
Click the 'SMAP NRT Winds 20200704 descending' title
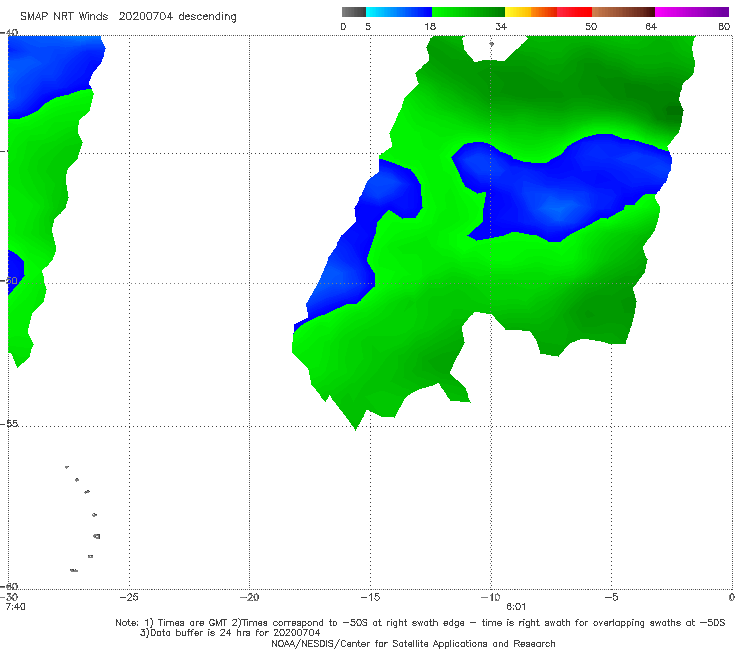128,17
